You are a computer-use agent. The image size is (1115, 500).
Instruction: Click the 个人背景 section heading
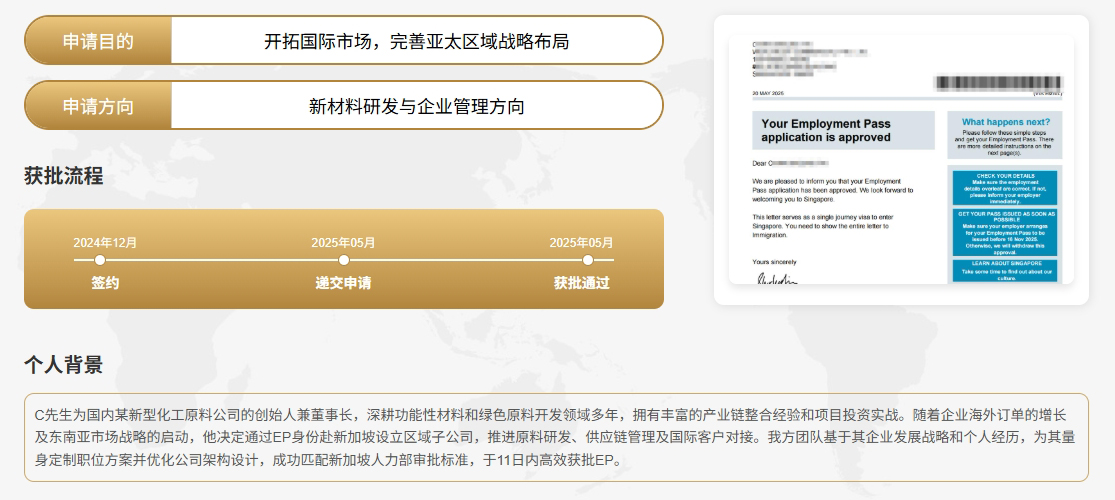(63, 365)
